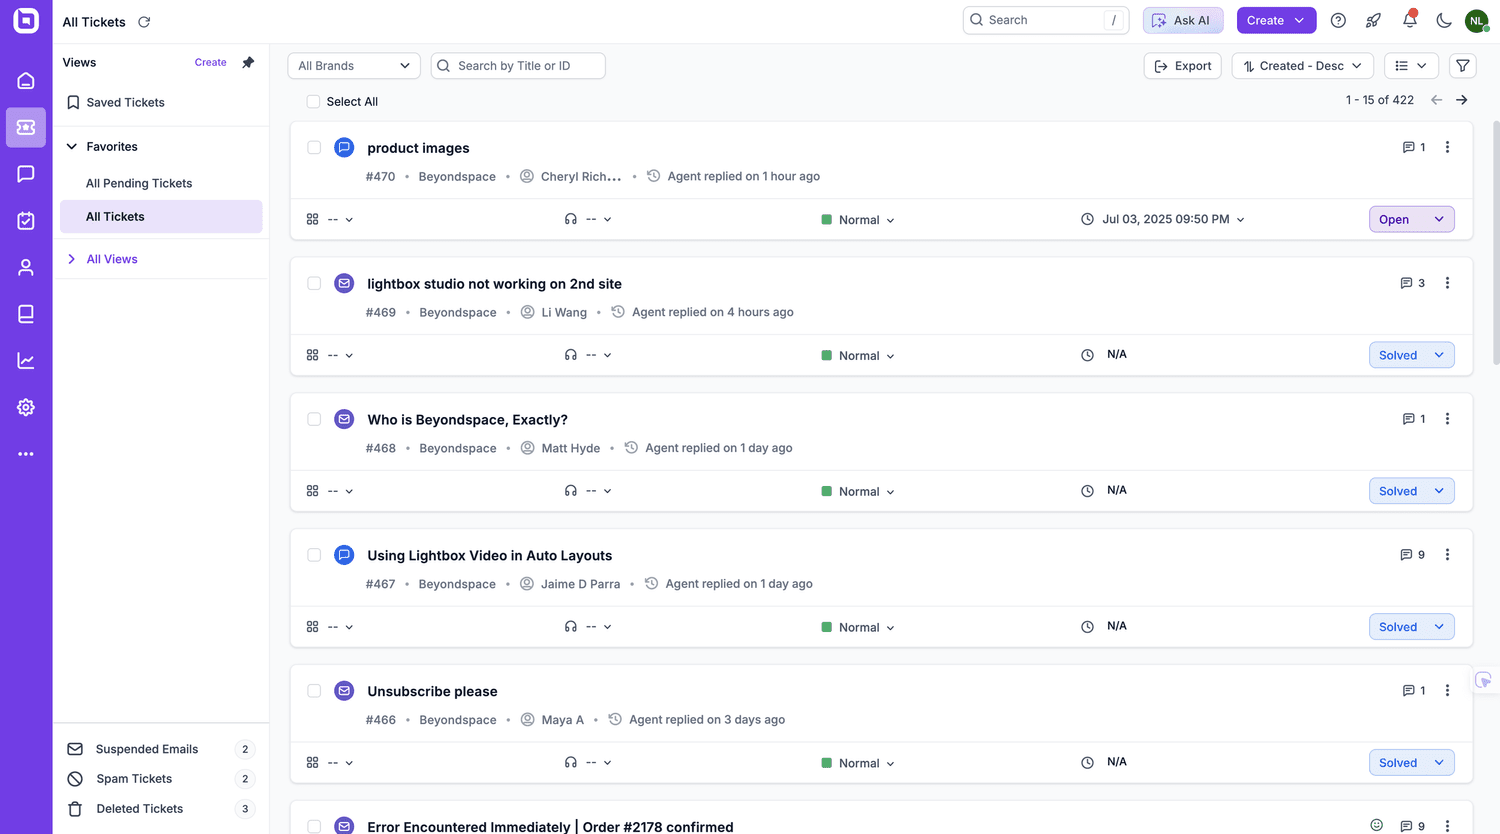Check the Select All checkbox
1500x834 pixels.
pyautogui.click(x=313, y=102)
